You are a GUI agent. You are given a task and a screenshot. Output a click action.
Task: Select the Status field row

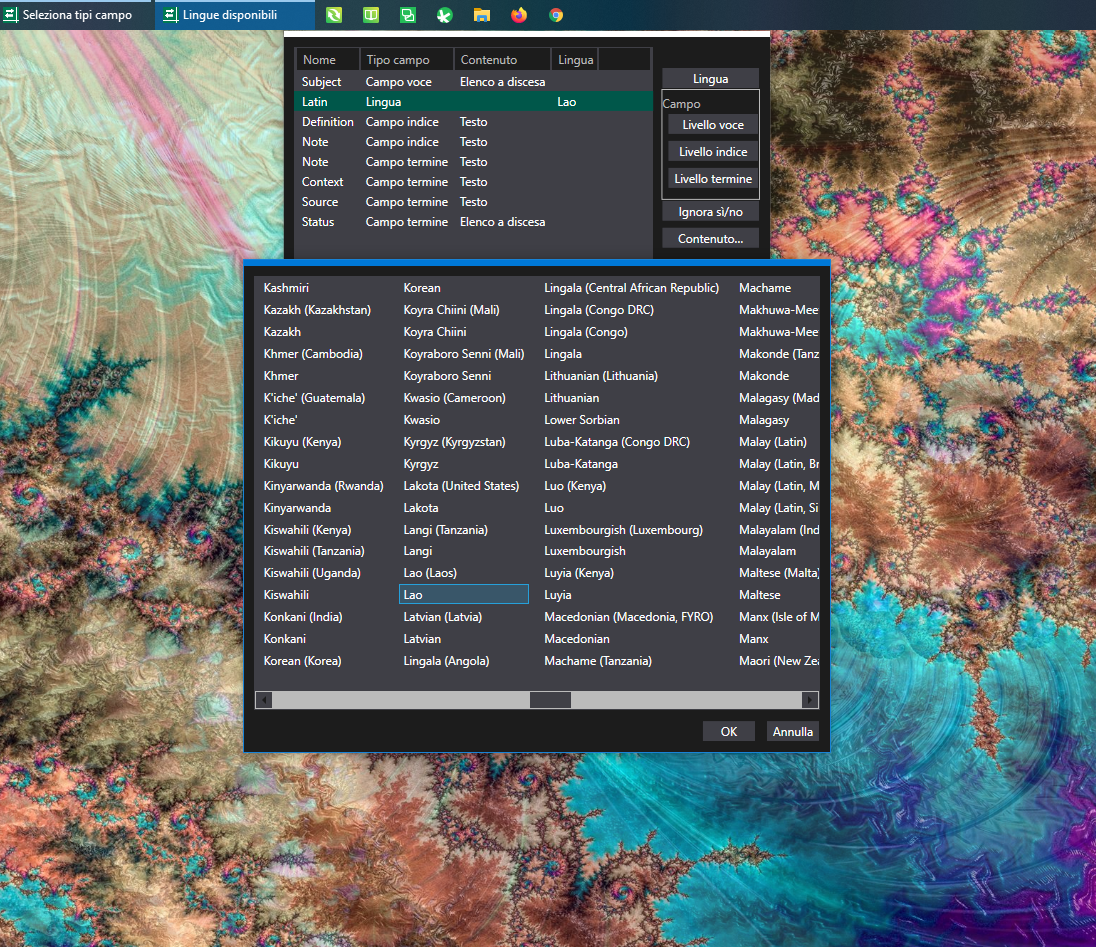tap(473, 222)
